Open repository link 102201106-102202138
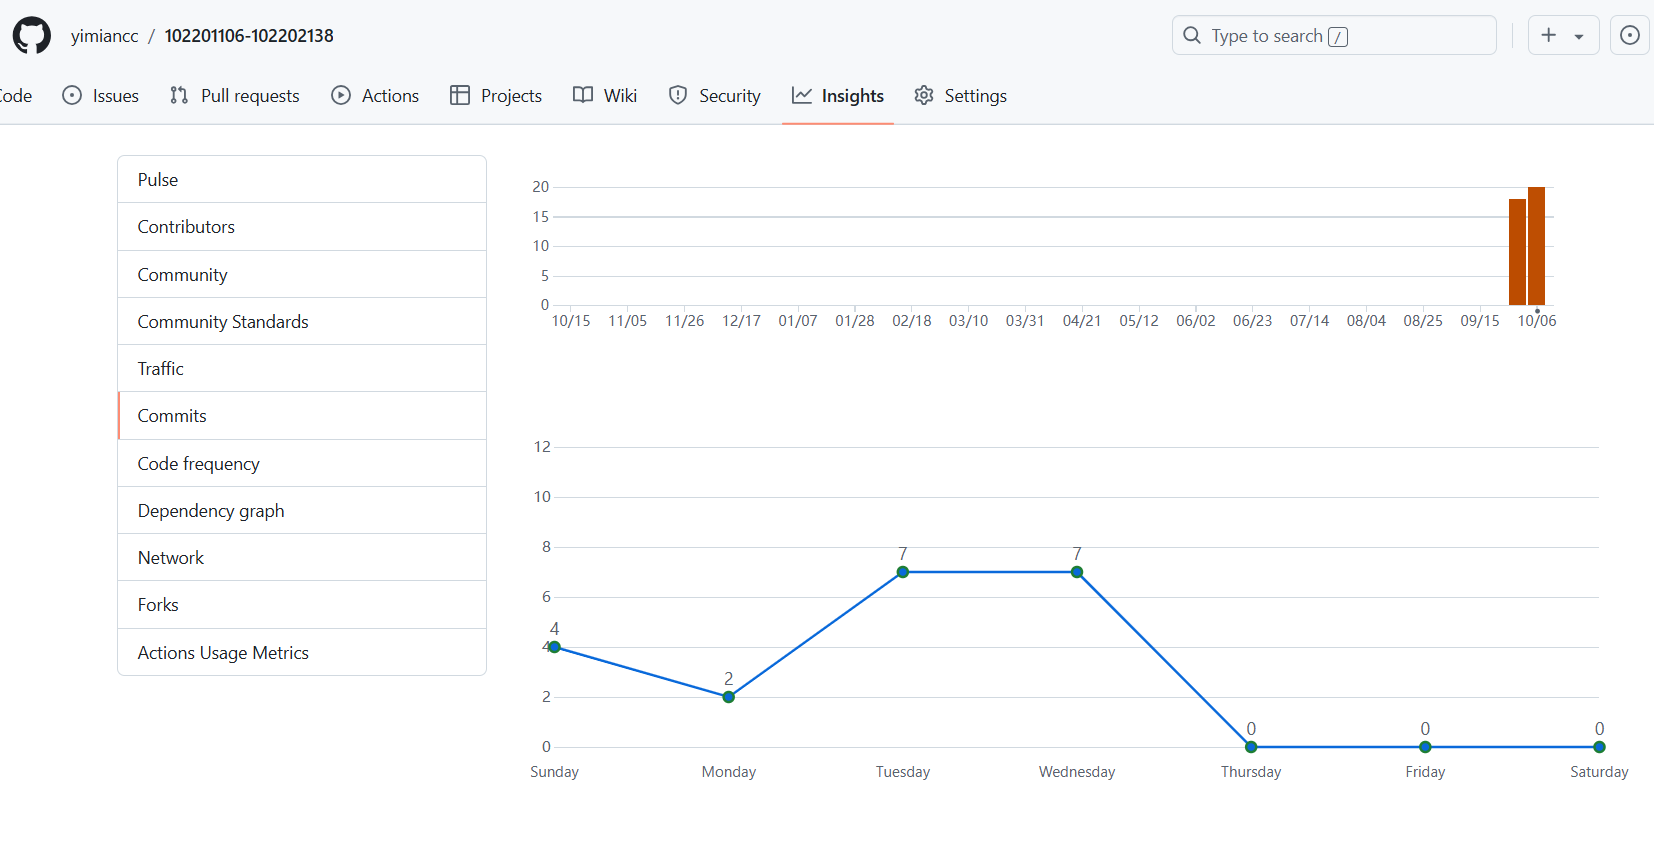 pos(249,36)
